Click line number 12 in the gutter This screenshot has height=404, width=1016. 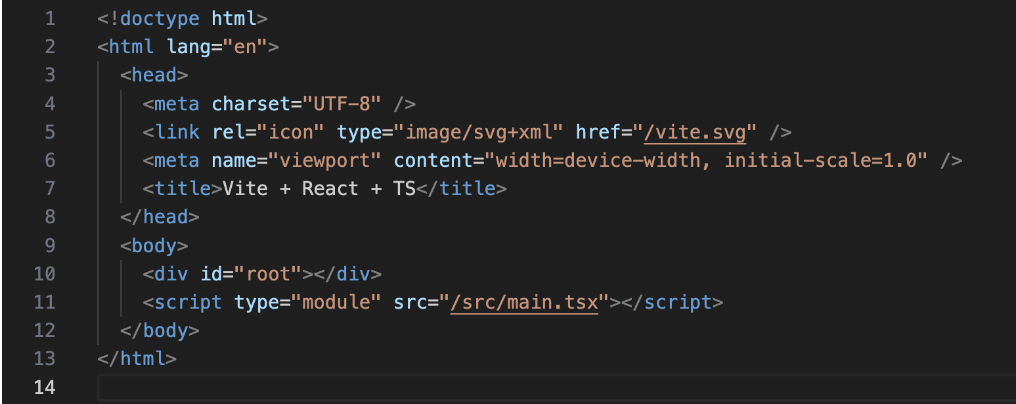[44, 331]
